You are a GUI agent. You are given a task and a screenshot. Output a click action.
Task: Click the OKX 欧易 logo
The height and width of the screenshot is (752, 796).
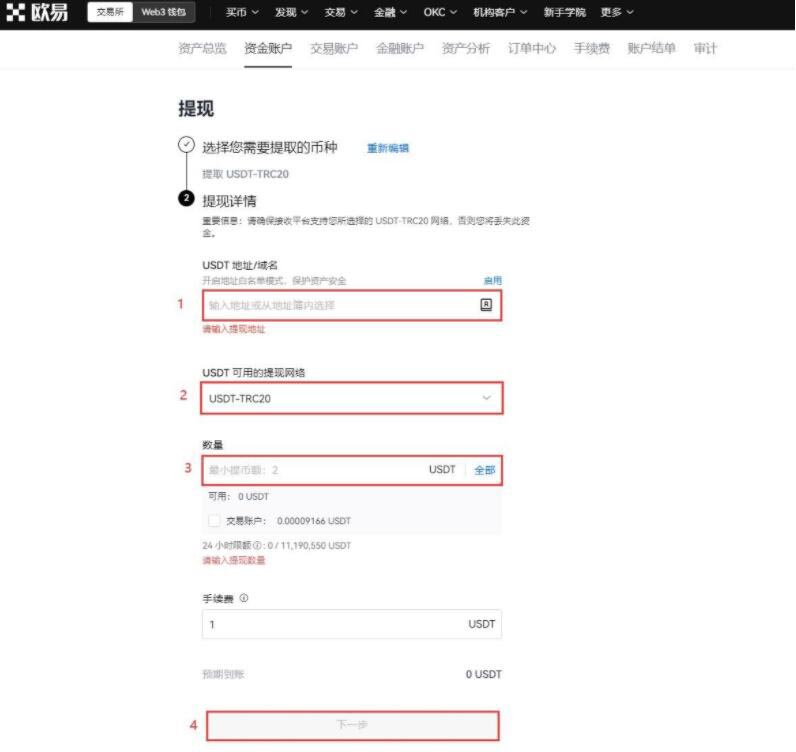point(37,12)
